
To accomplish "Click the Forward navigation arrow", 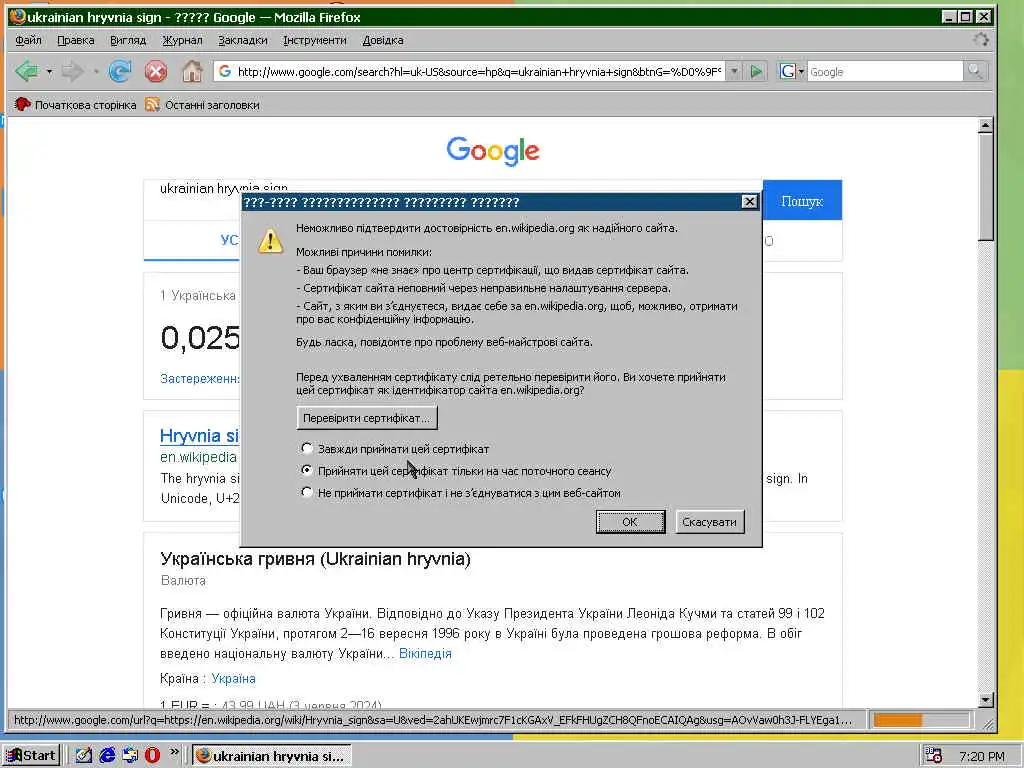I will pyautogui.click(x=72, y=71).
